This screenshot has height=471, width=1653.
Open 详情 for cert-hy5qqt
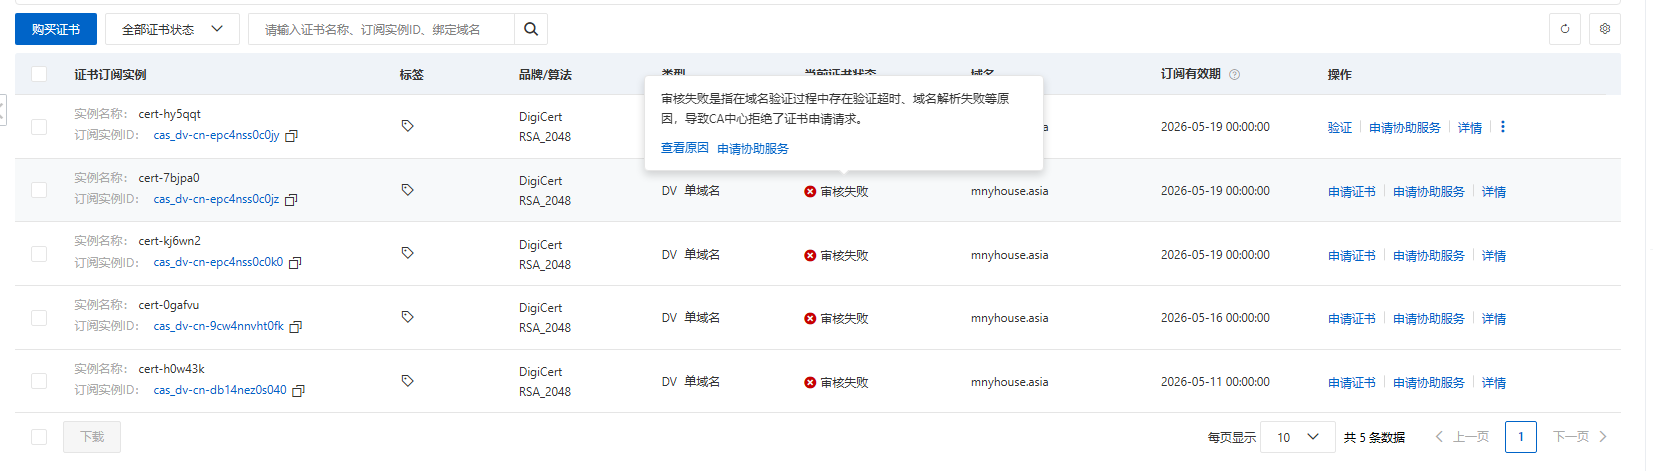tap(1470, 128)
